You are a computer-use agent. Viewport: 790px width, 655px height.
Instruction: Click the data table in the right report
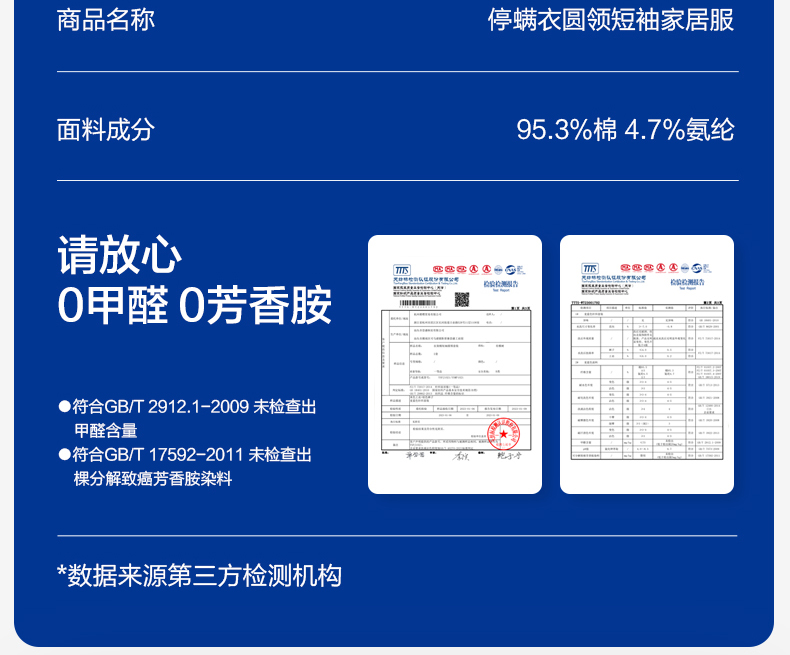click(647, 380)
